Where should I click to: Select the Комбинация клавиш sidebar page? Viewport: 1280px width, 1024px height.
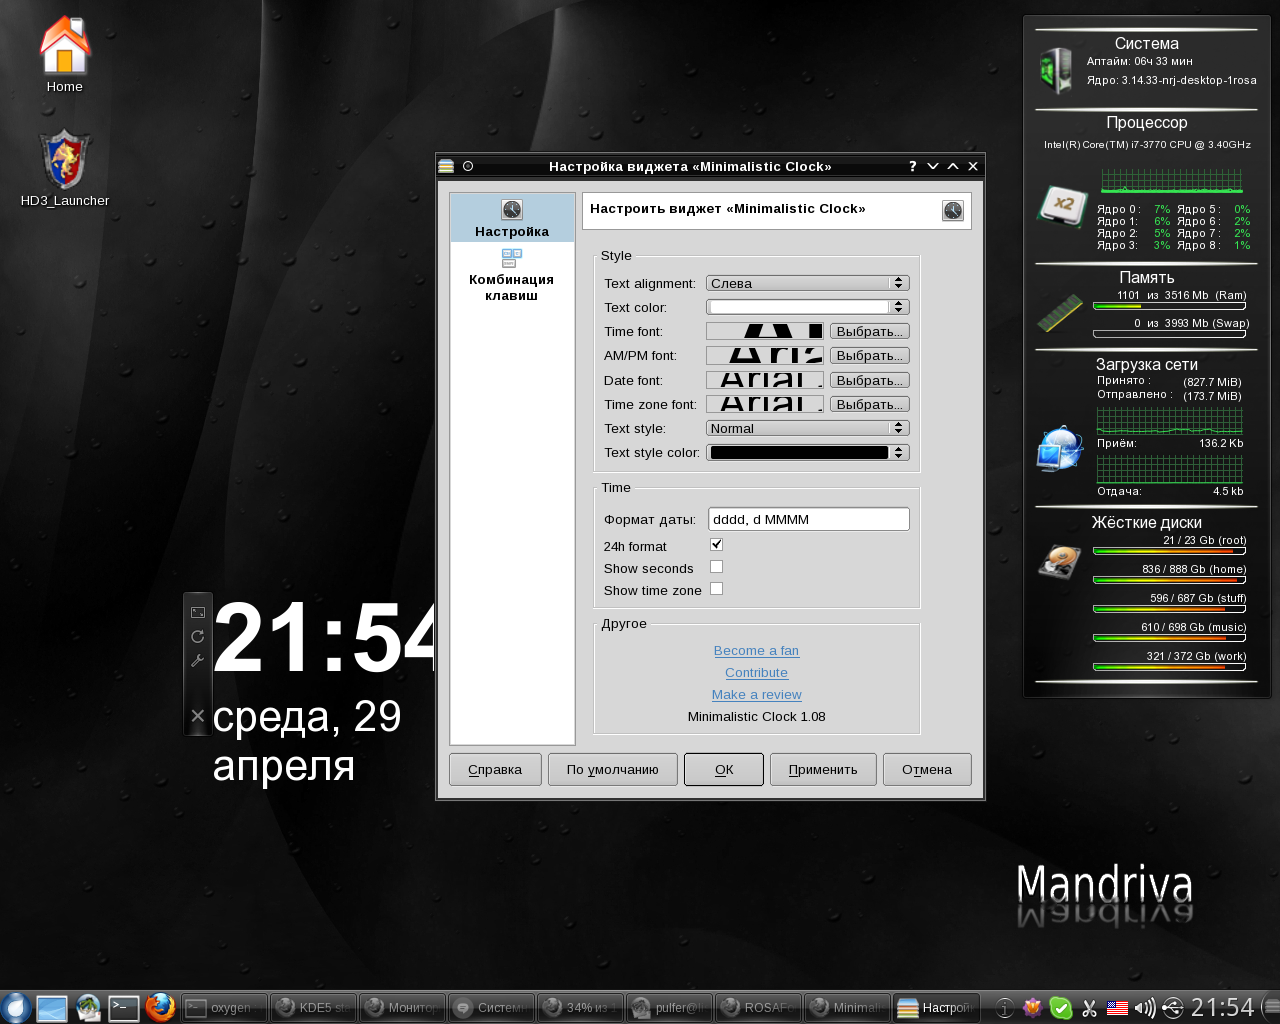[x=512, y=274]
